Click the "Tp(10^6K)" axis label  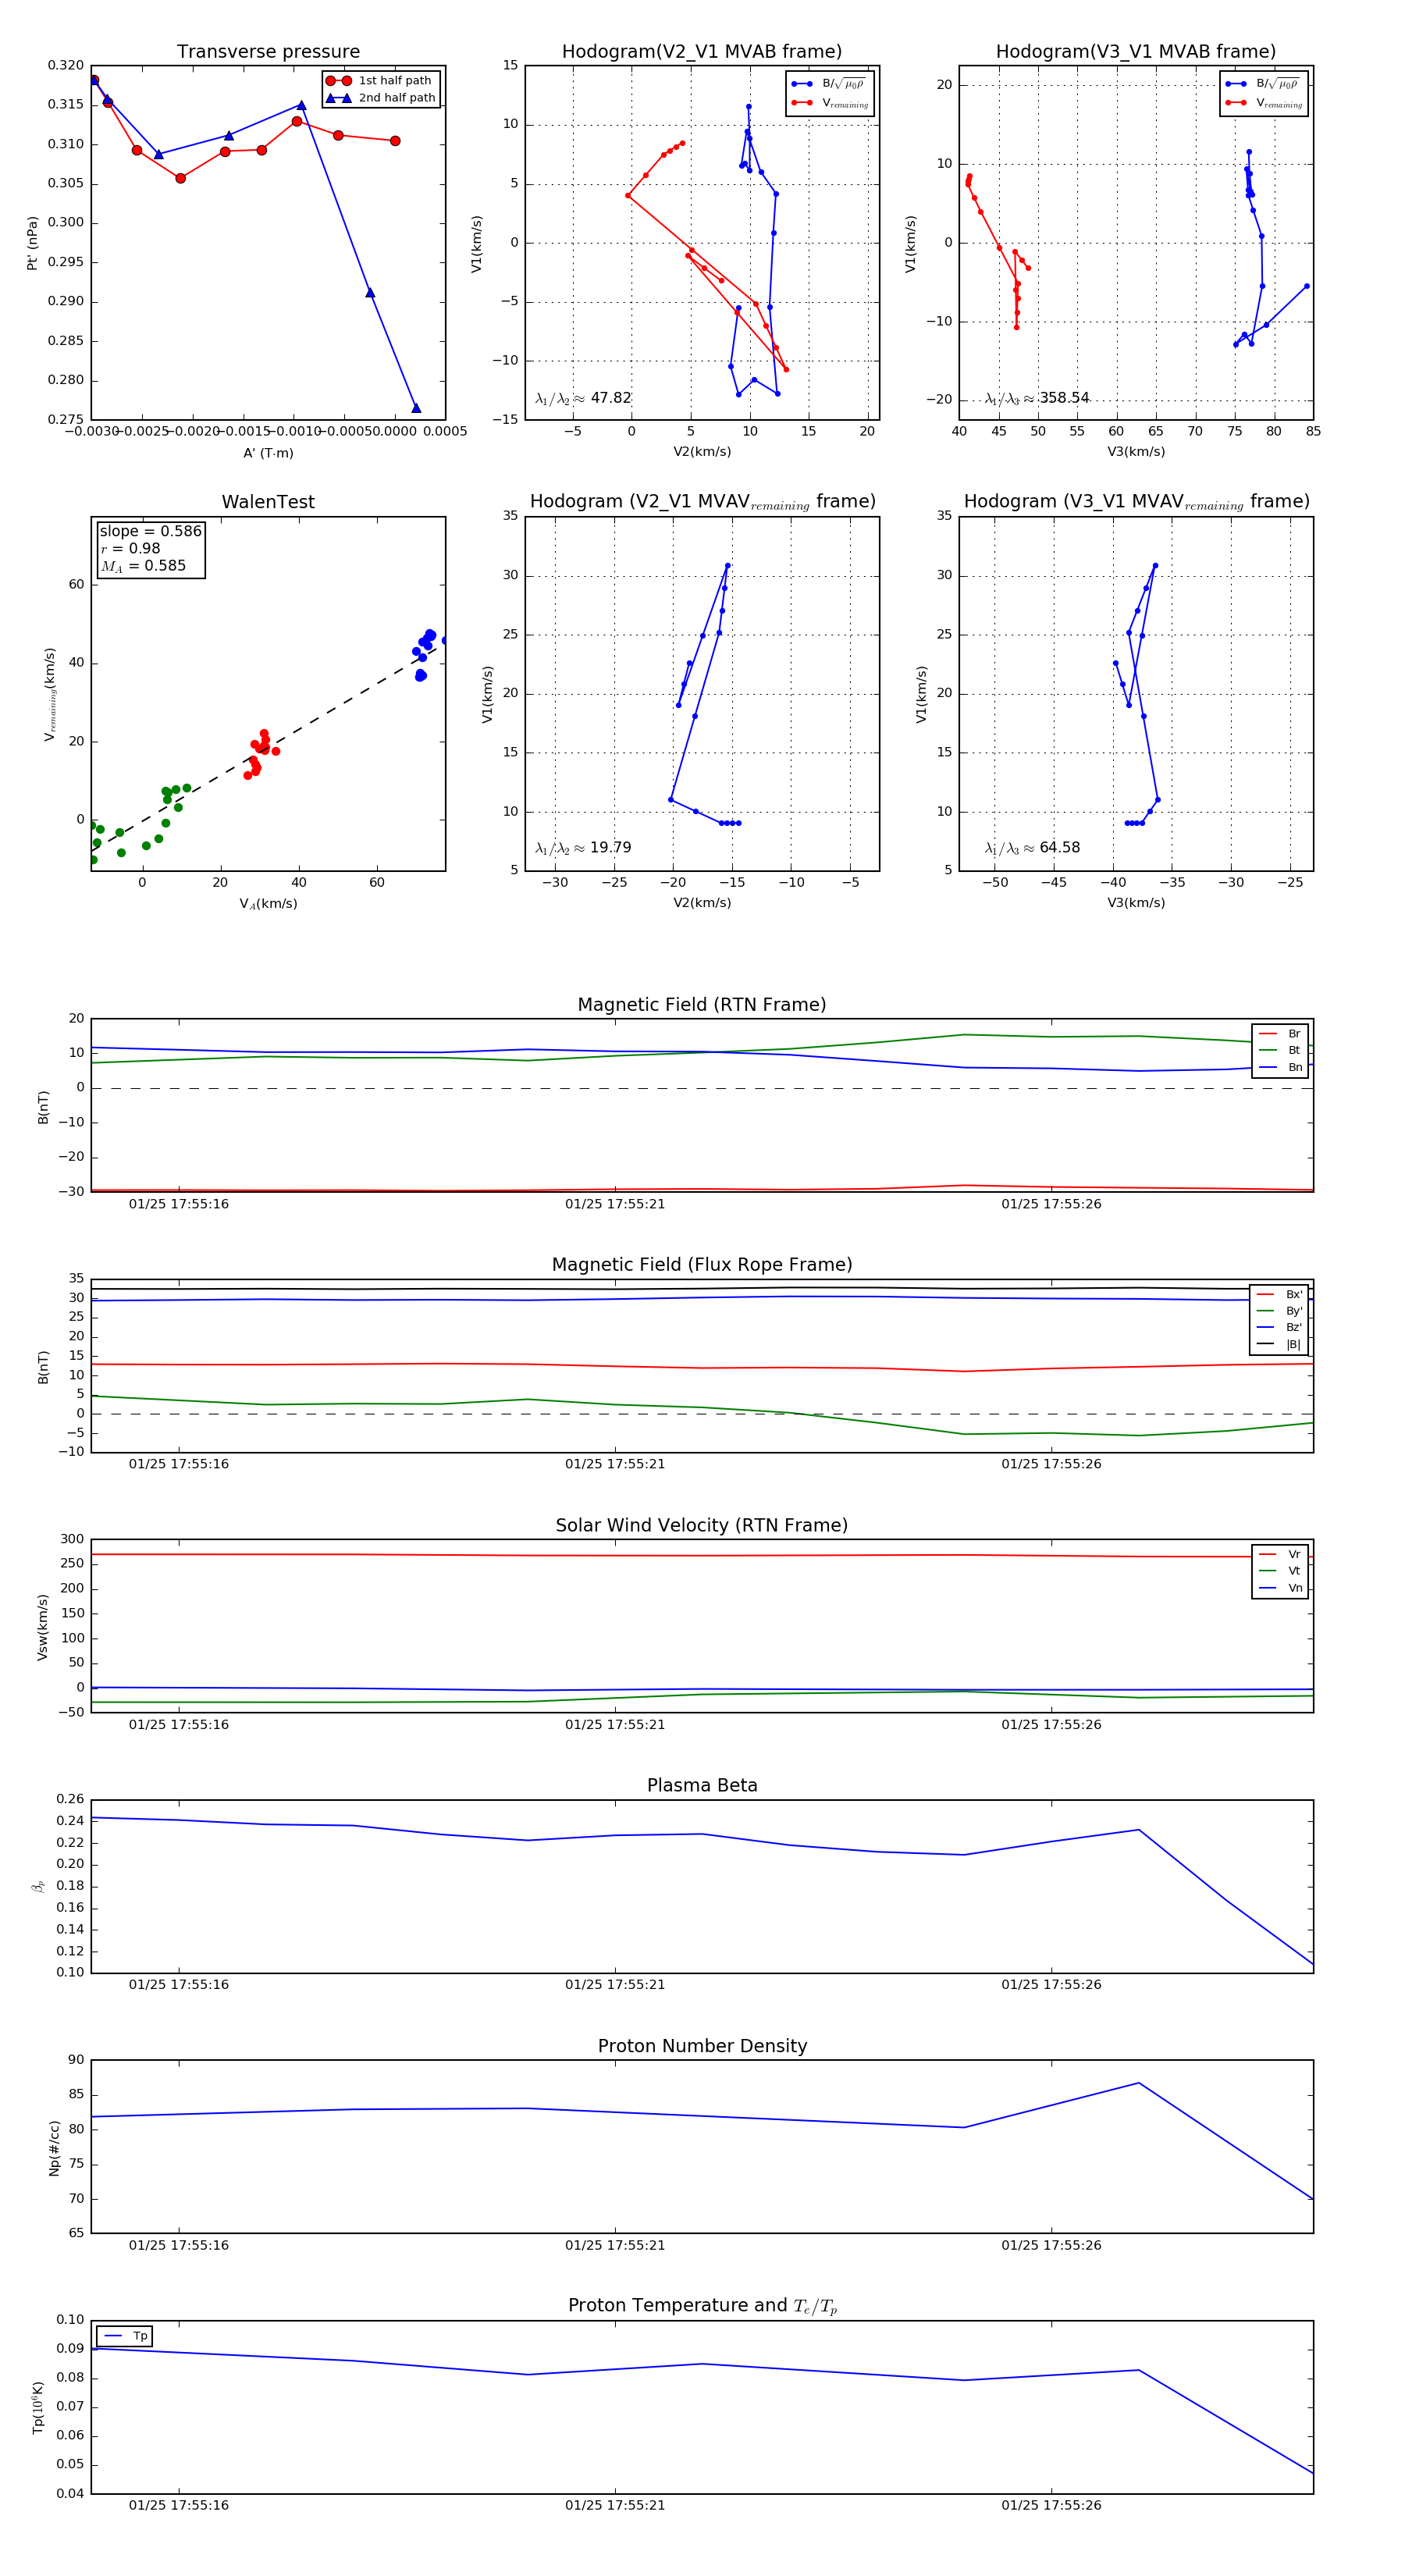38,2407
